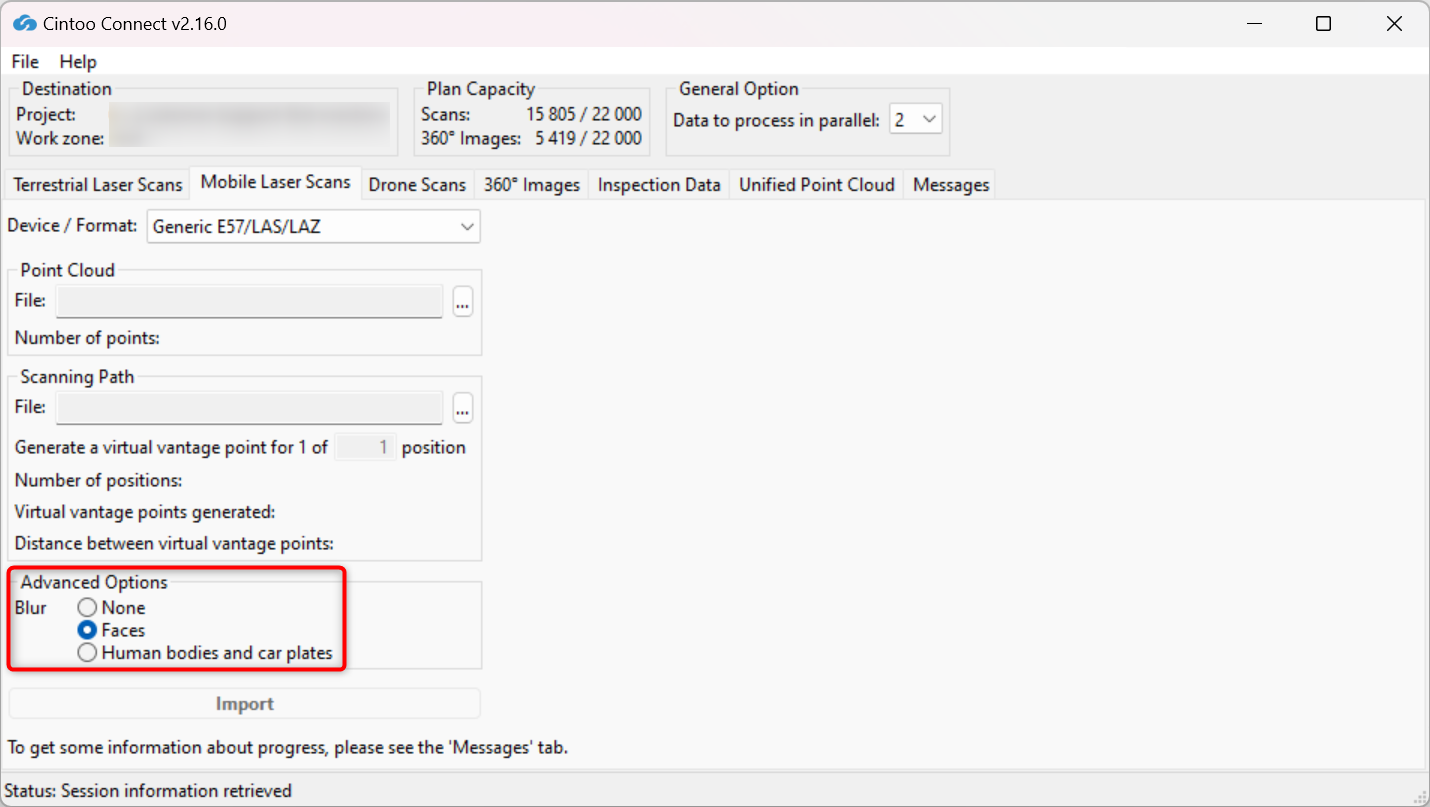Go to the Drone Scans tab
This screenshot has width=1430, height=807.
tap(417, 185)
